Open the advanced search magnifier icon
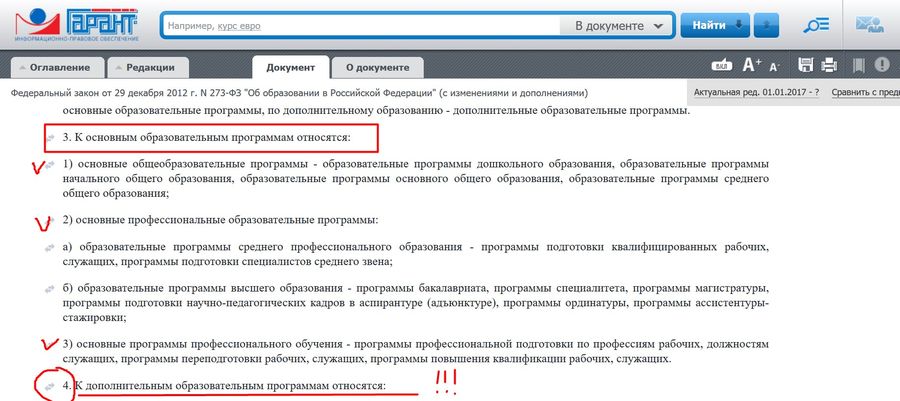Image resolution: width=900 pixels, height=401 pixels. 816,25
